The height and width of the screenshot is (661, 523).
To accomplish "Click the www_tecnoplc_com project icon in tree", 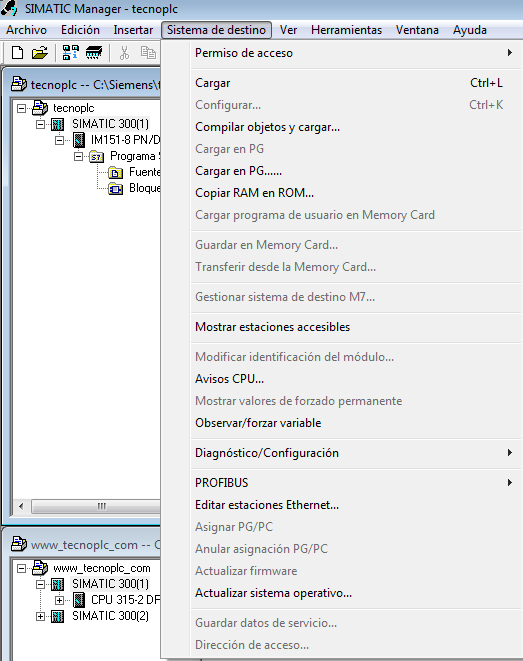I will (x=40, y=568).
